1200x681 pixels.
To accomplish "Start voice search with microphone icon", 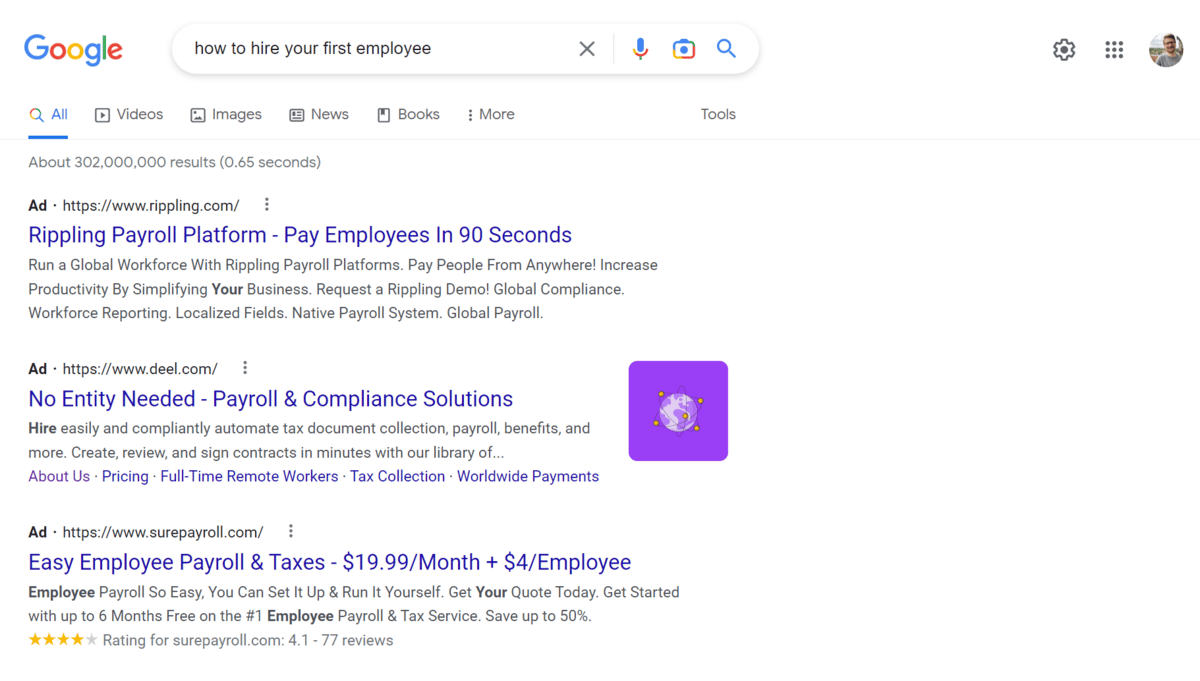I will (640, 48).
